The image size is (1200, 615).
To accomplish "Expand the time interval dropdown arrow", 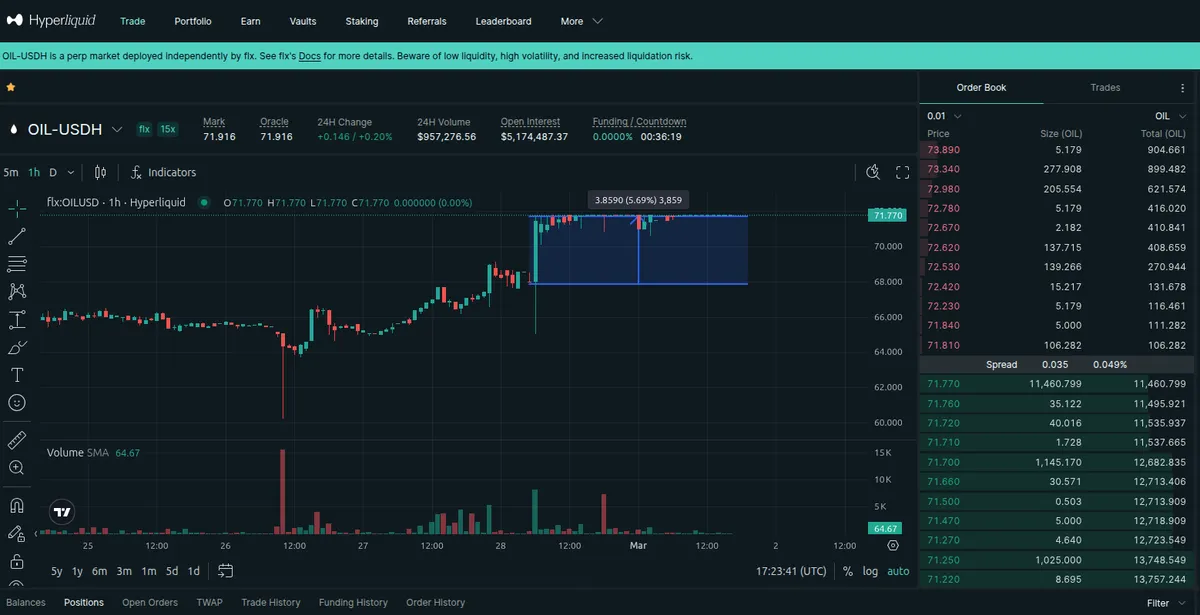I will 72,172.
